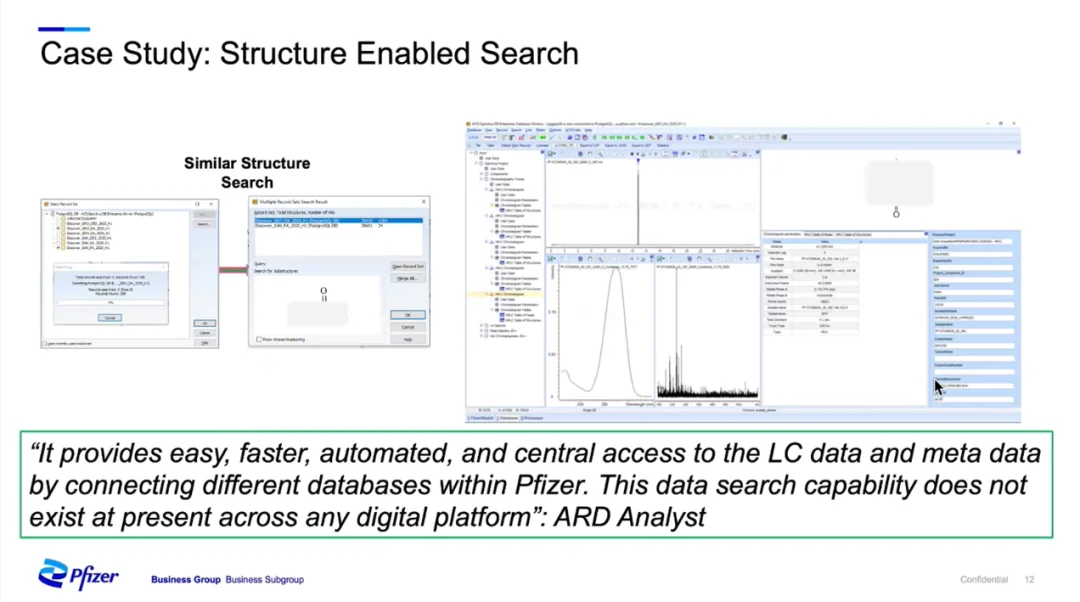Toggle the Open recently used record set checkbox
This screenshot has height=602, width=1080.
coord(45,343)
